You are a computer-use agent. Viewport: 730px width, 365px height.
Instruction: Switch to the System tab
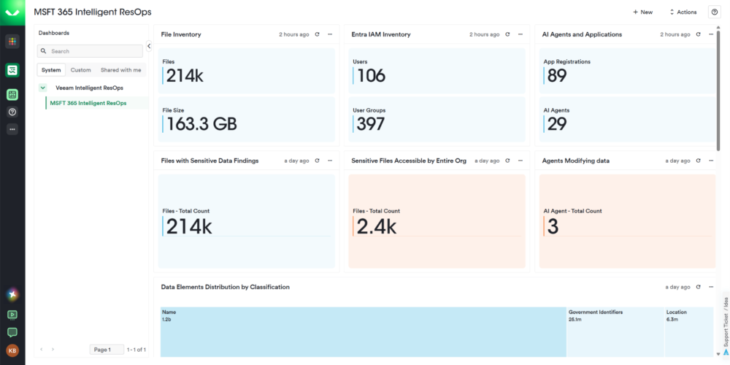[51, 70]
